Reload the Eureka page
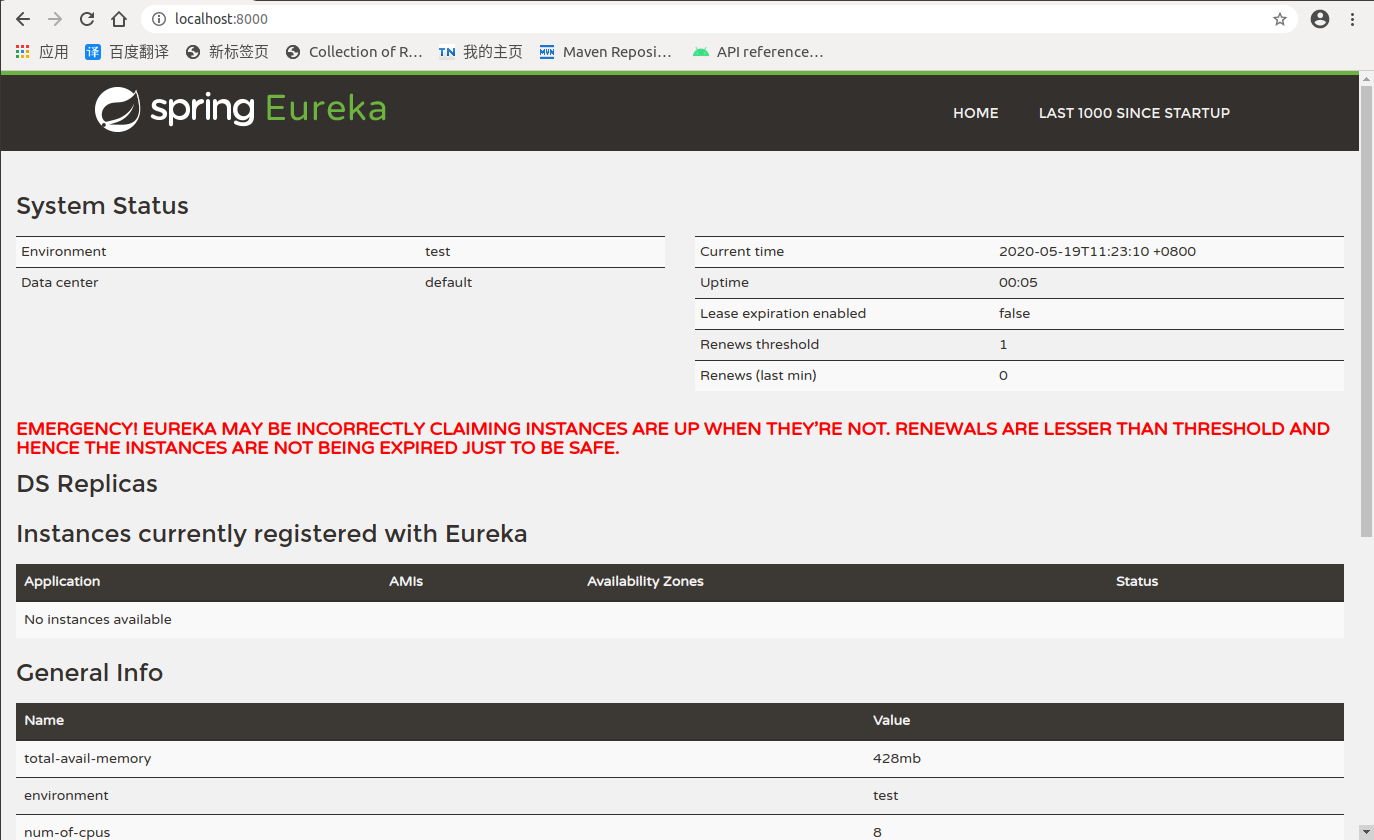 point(87,19)
